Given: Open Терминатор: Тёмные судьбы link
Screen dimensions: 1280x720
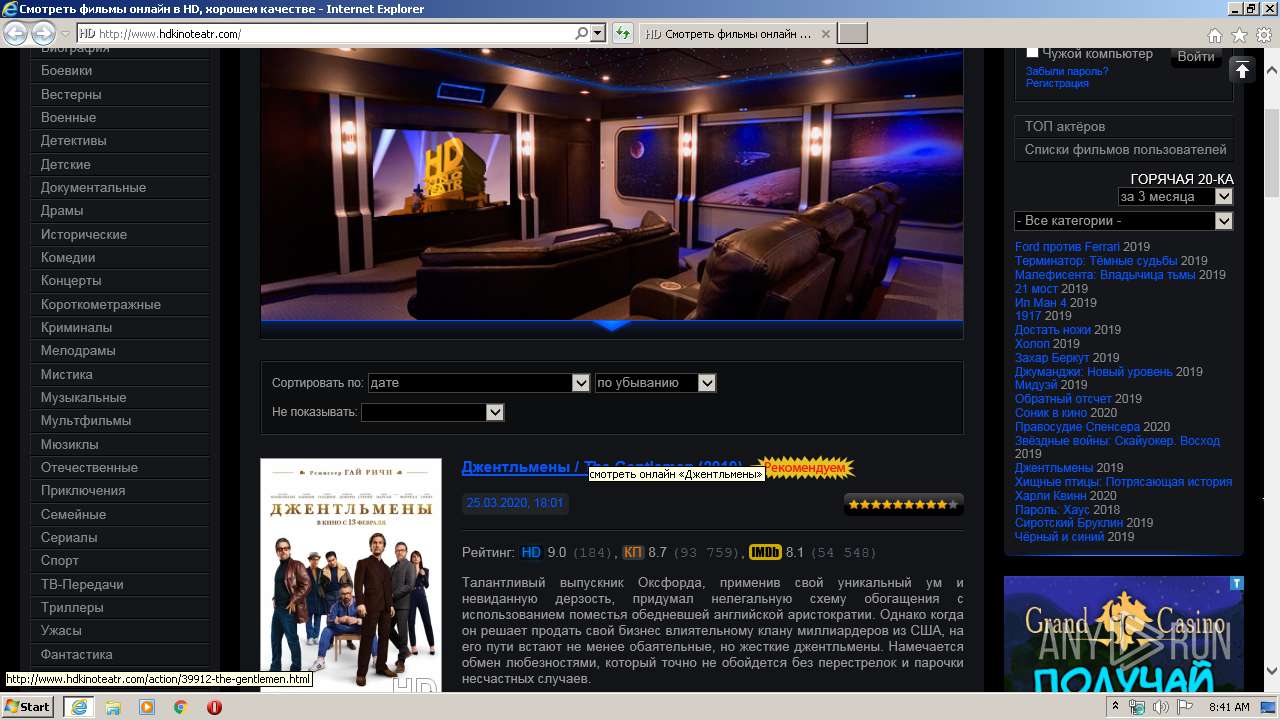Looking at the screenshot, I should click(x=1096, y=261).
